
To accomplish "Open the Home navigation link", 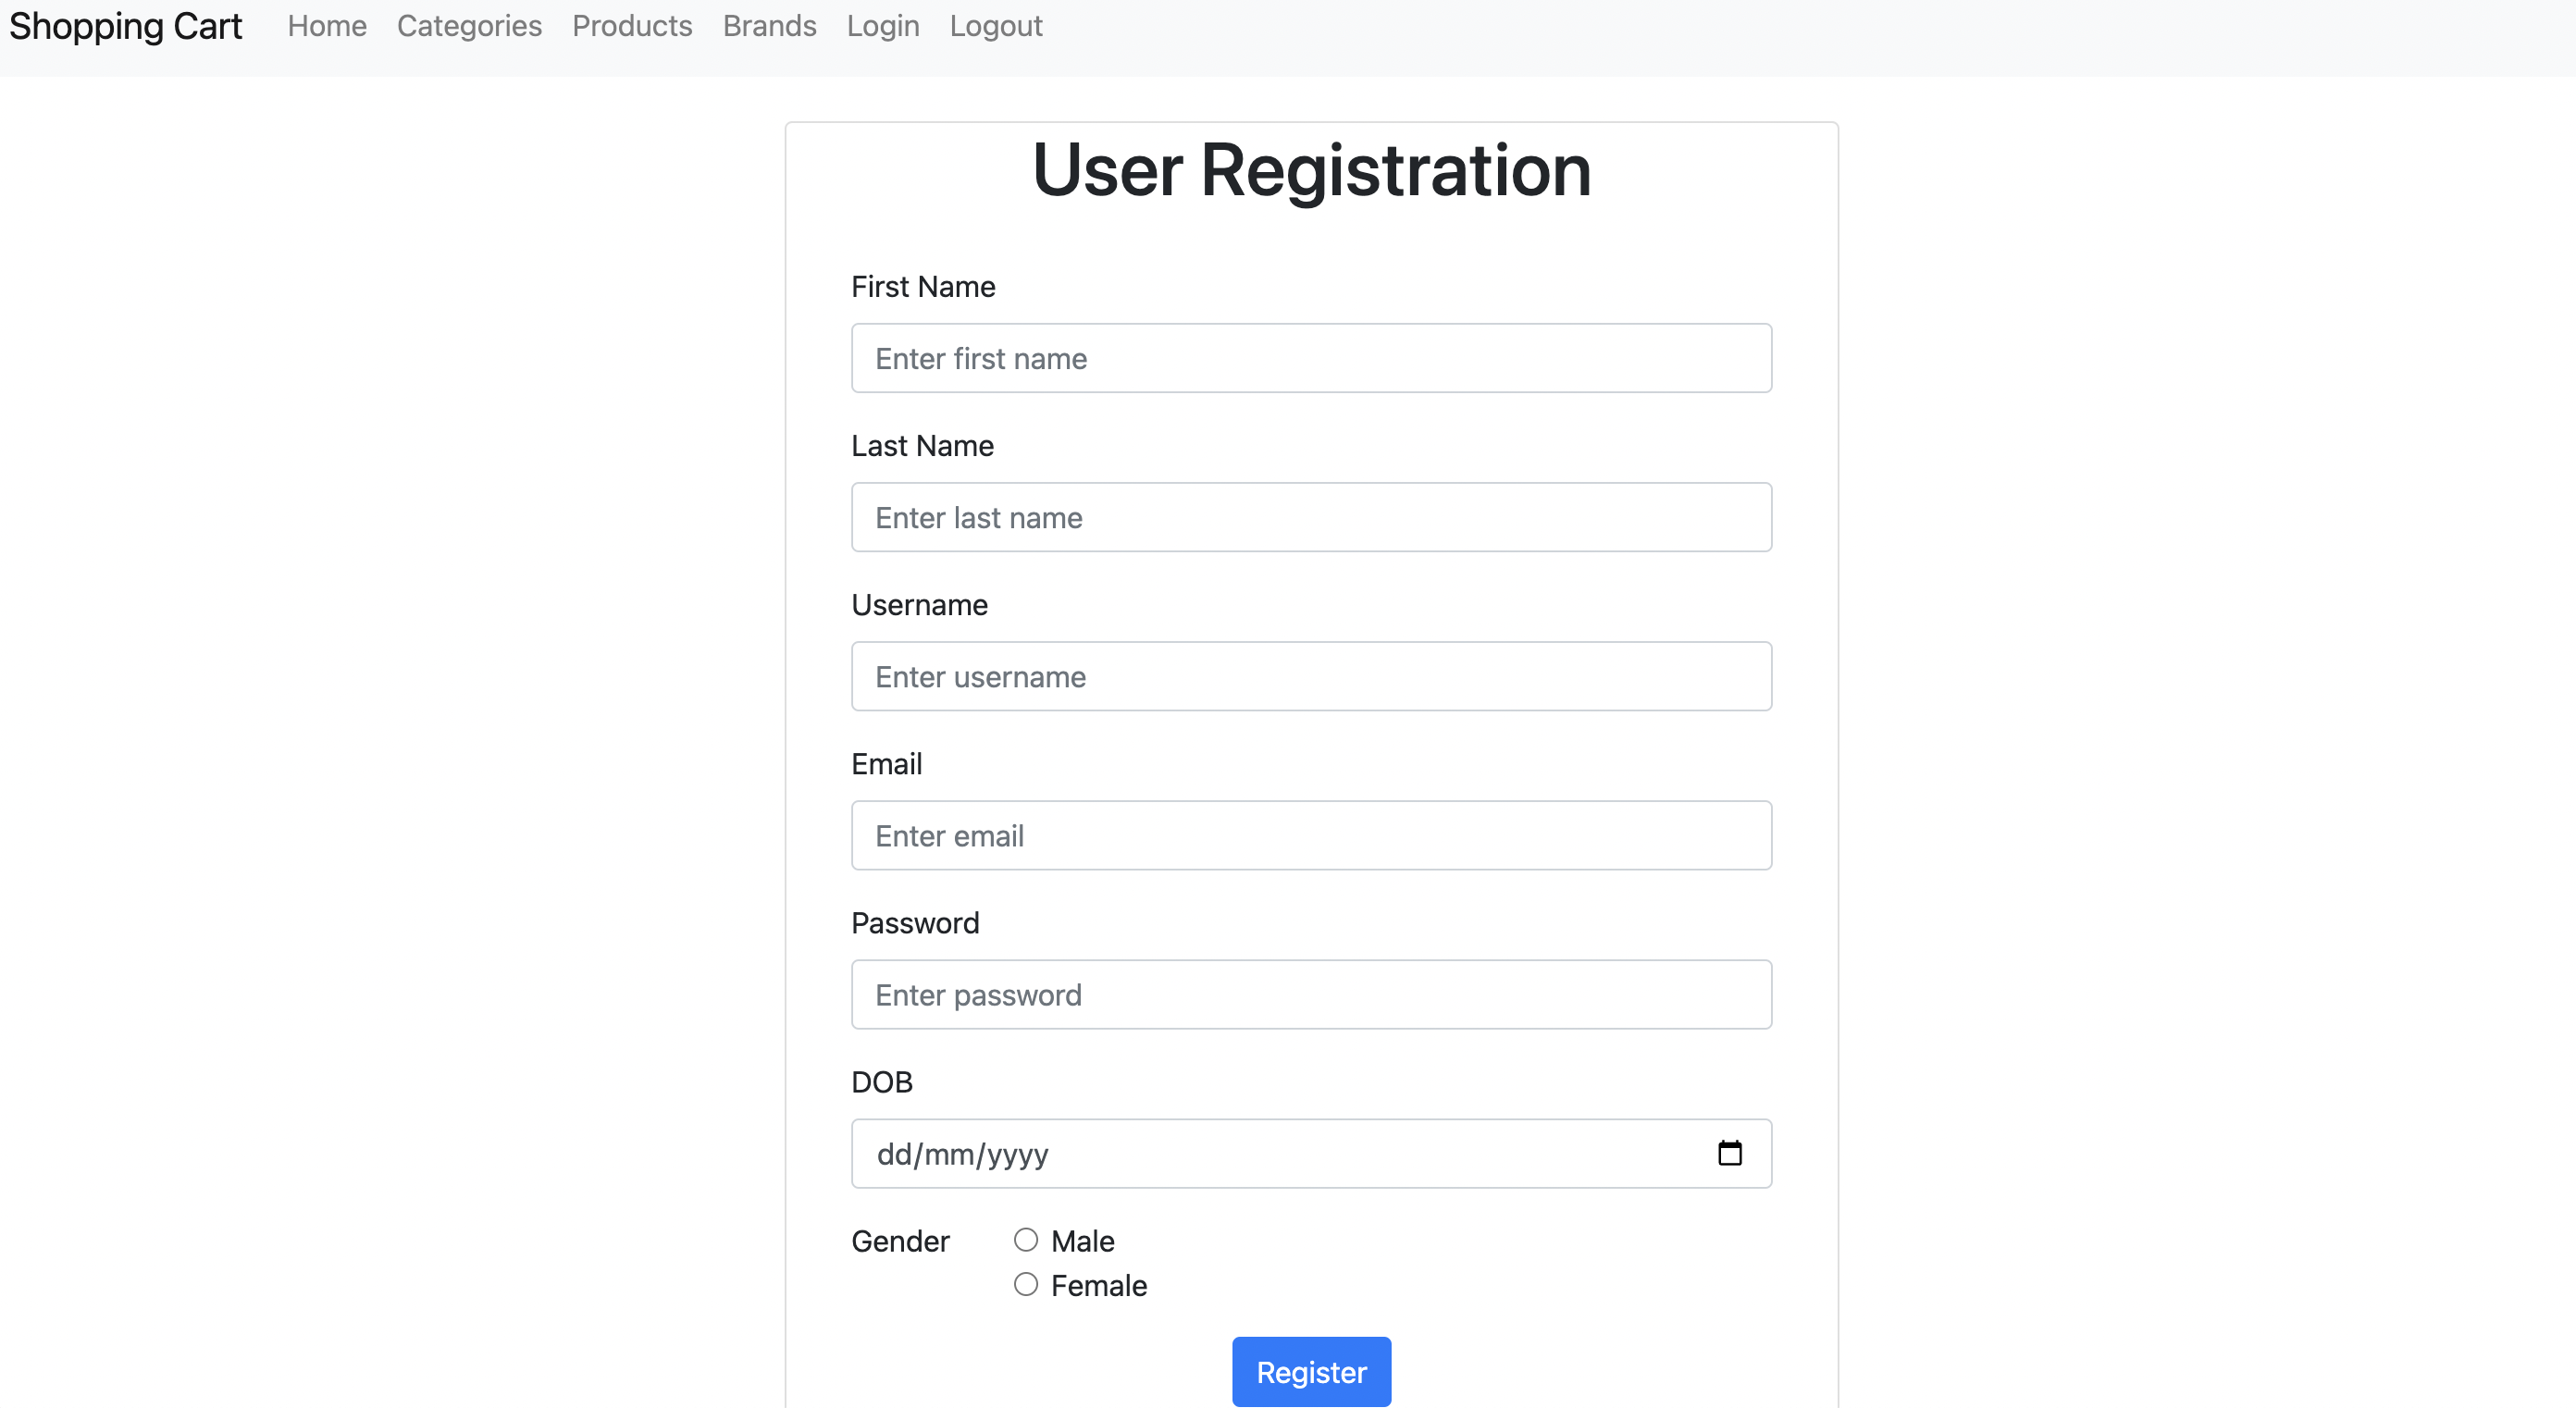I will [326, 26].
